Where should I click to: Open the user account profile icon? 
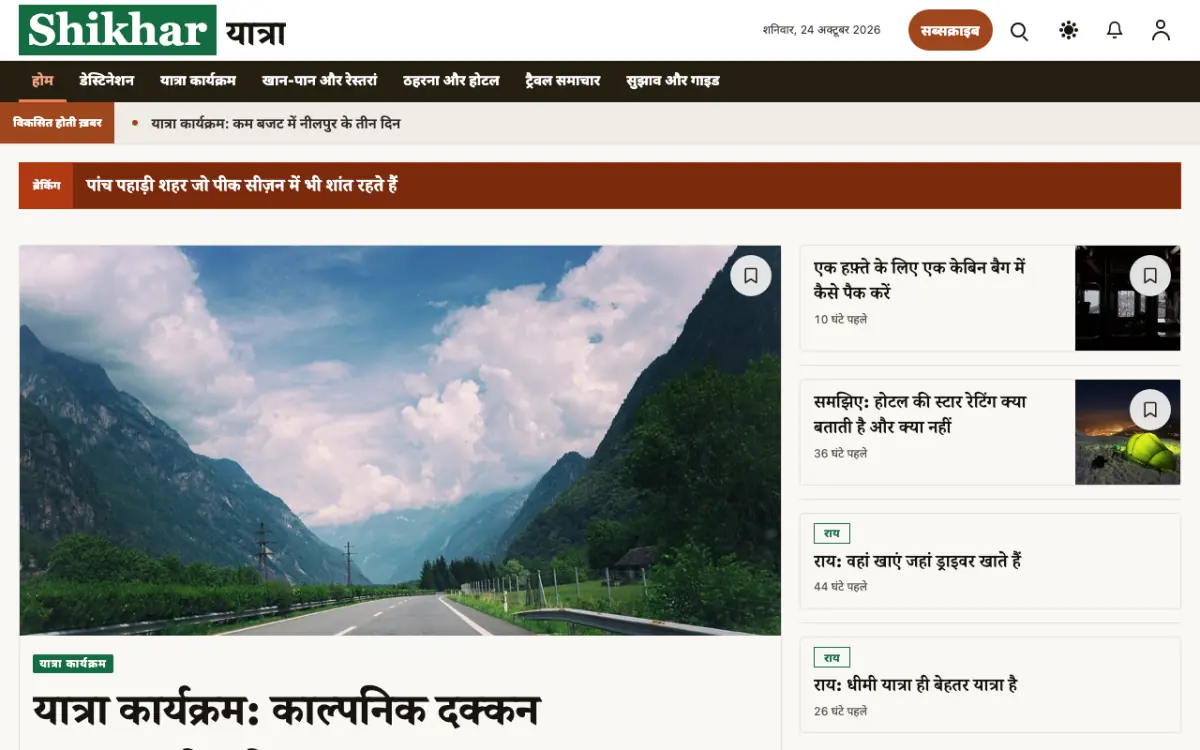click(1160, 31)
